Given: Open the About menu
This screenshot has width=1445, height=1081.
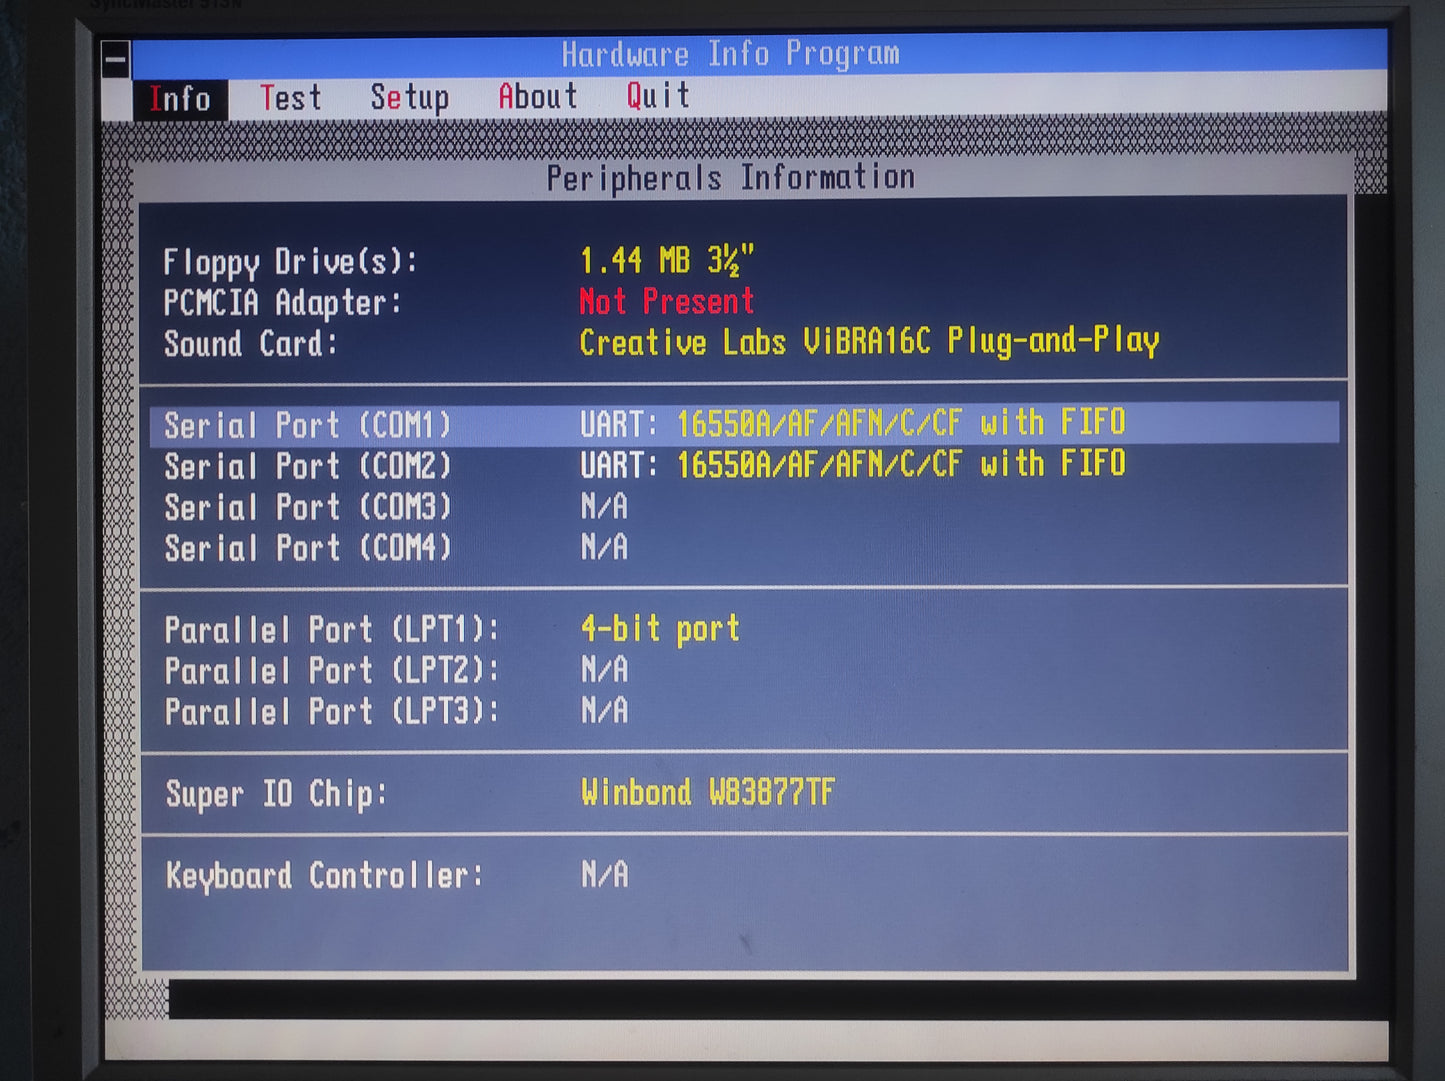Looking at the screenshot, I should [537, 95].
